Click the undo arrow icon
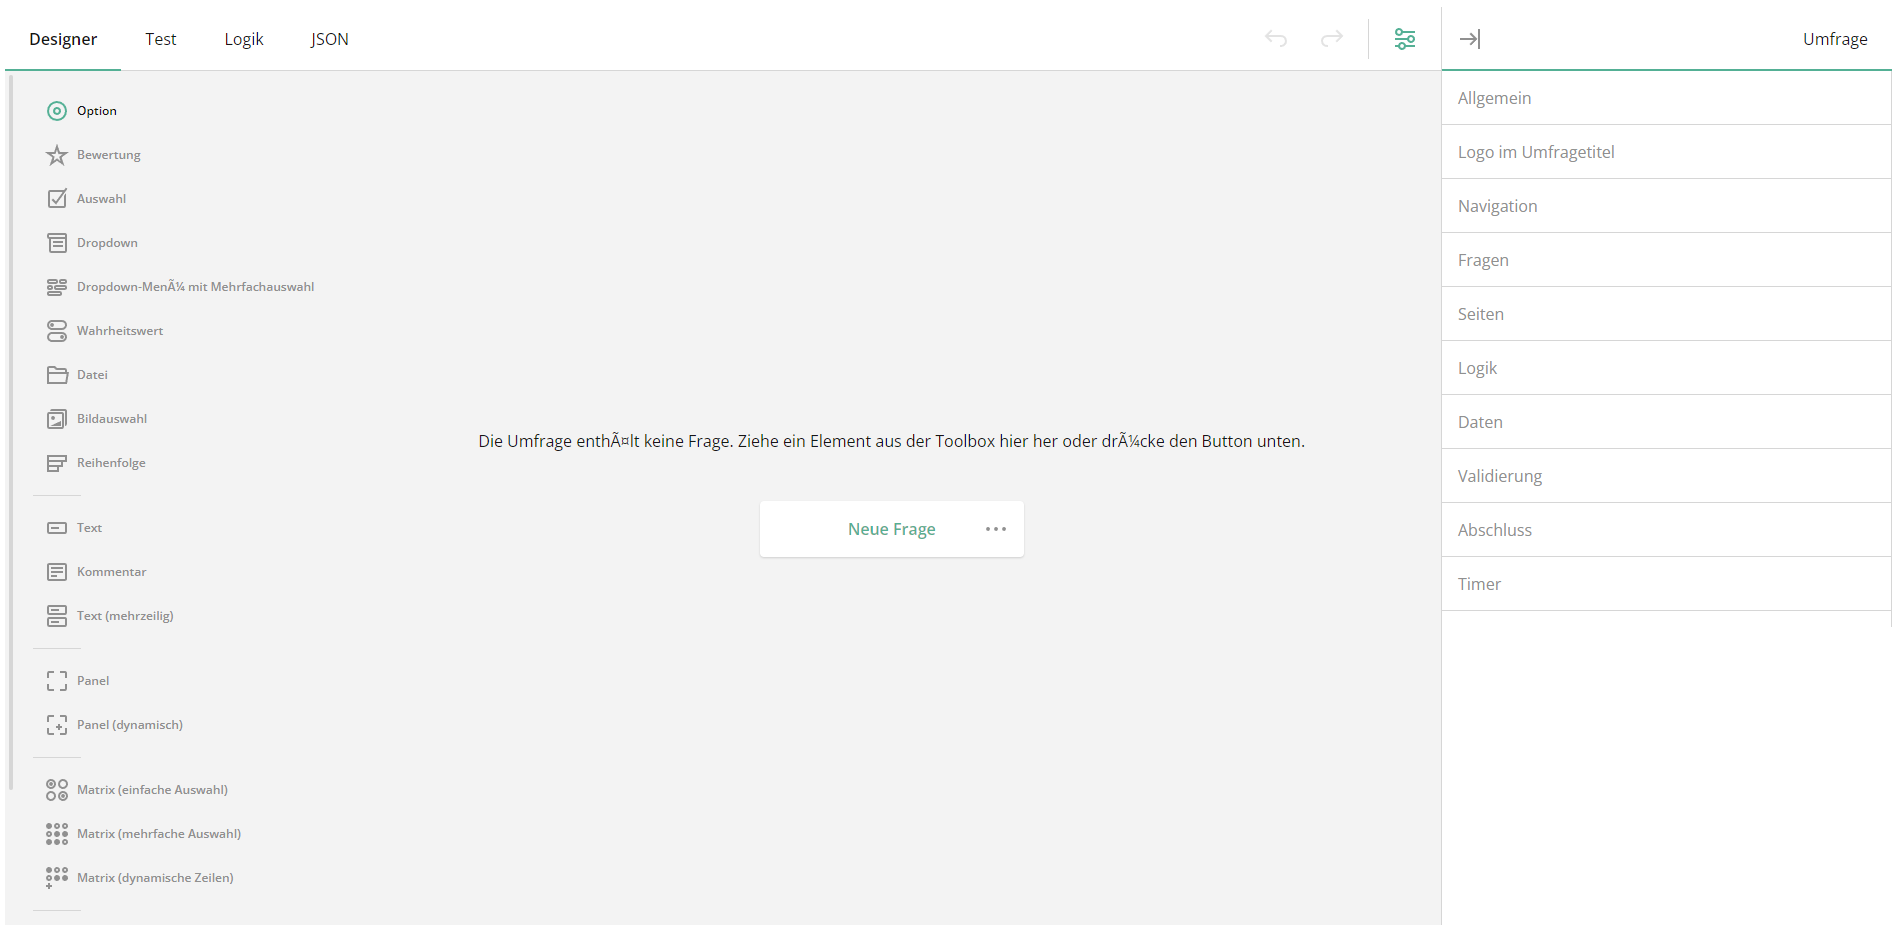This screenshot has height=925, width=1898. point(1276,38)
